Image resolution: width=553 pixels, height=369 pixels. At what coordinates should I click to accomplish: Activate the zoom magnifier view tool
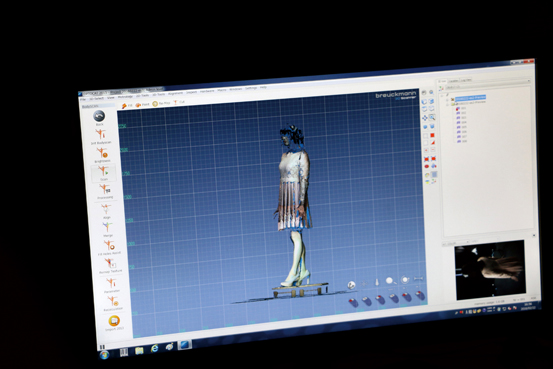click(x=432, y=117)
